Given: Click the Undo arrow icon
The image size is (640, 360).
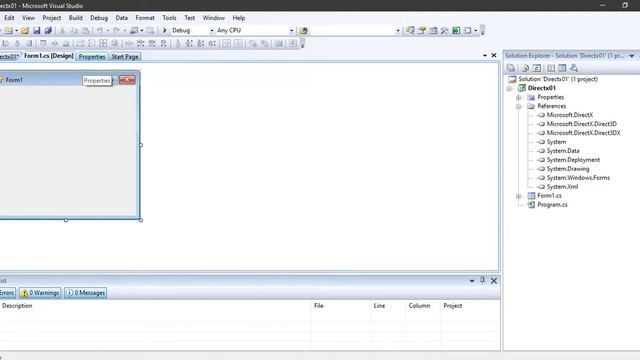Looking at the screenshot, I should 100,31.
